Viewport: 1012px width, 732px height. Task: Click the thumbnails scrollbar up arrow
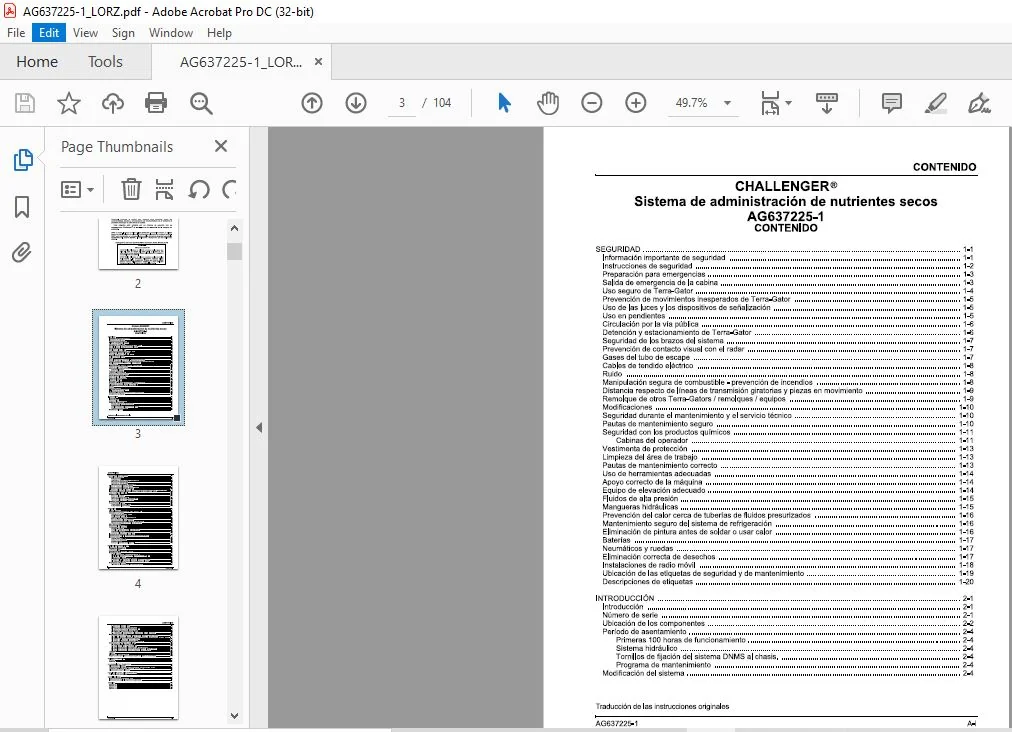coord(234,228)
